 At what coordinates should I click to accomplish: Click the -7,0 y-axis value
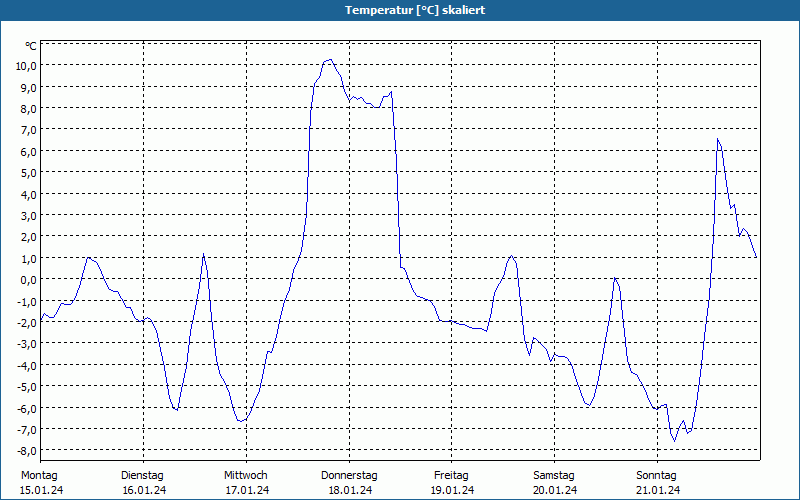coord(27,430)
